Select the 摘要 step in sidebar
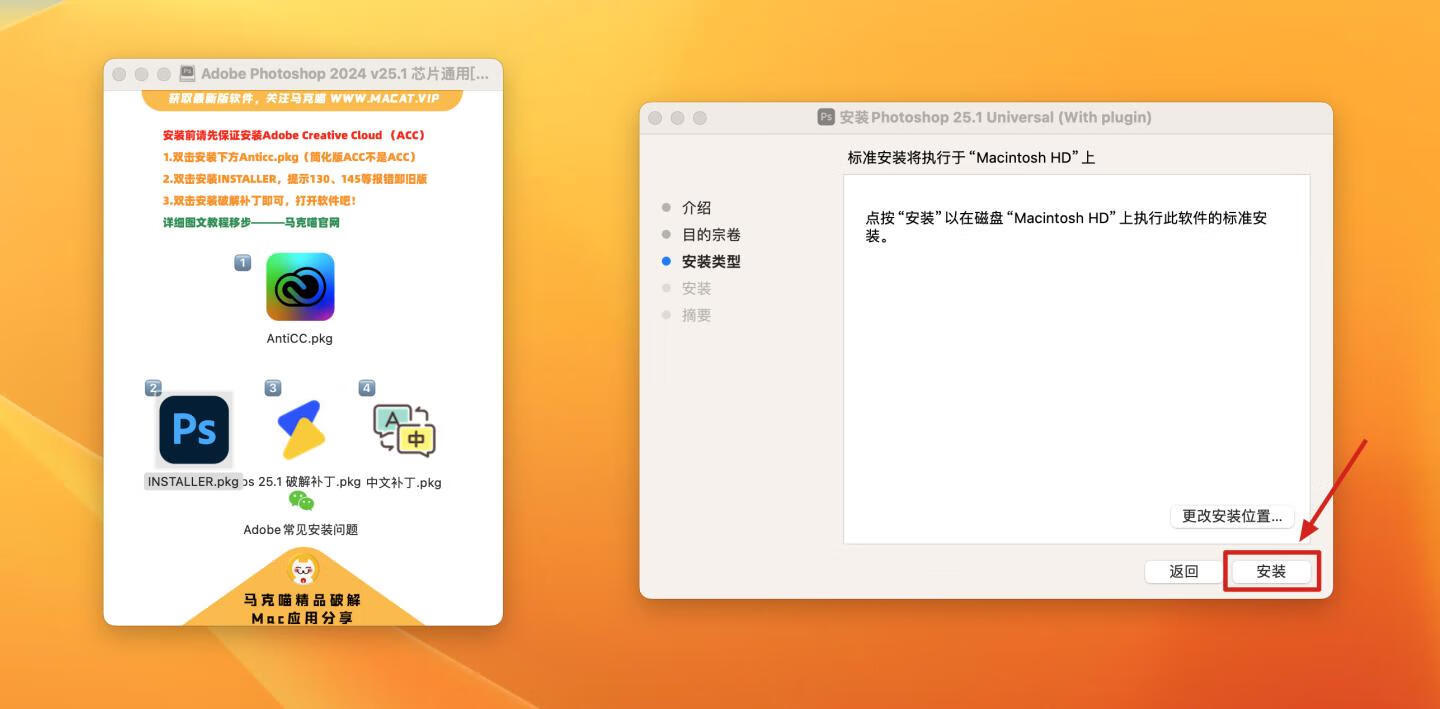 tap(697, 315)
